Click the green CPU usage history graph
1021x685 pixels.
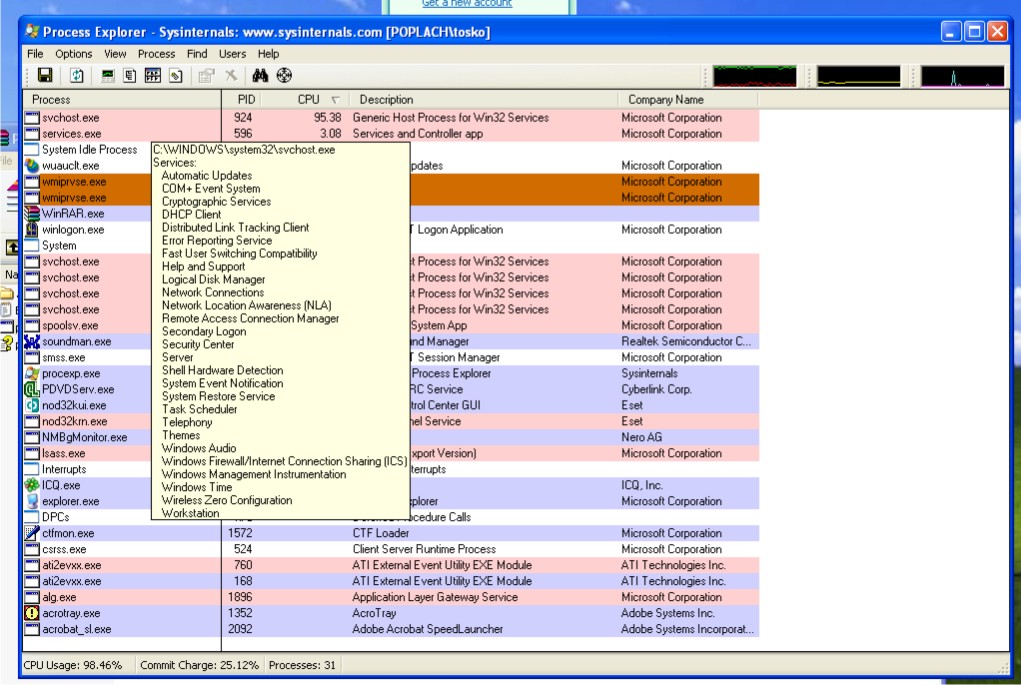pyautogui.click(x=755, y=77)
